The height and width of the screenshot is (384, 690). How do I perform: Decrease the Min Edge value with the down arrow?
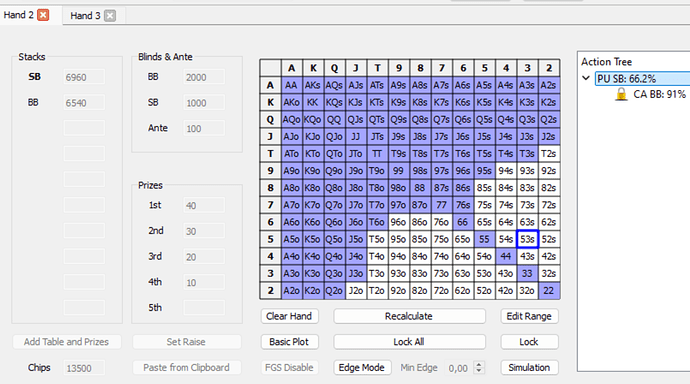(479, 371)
